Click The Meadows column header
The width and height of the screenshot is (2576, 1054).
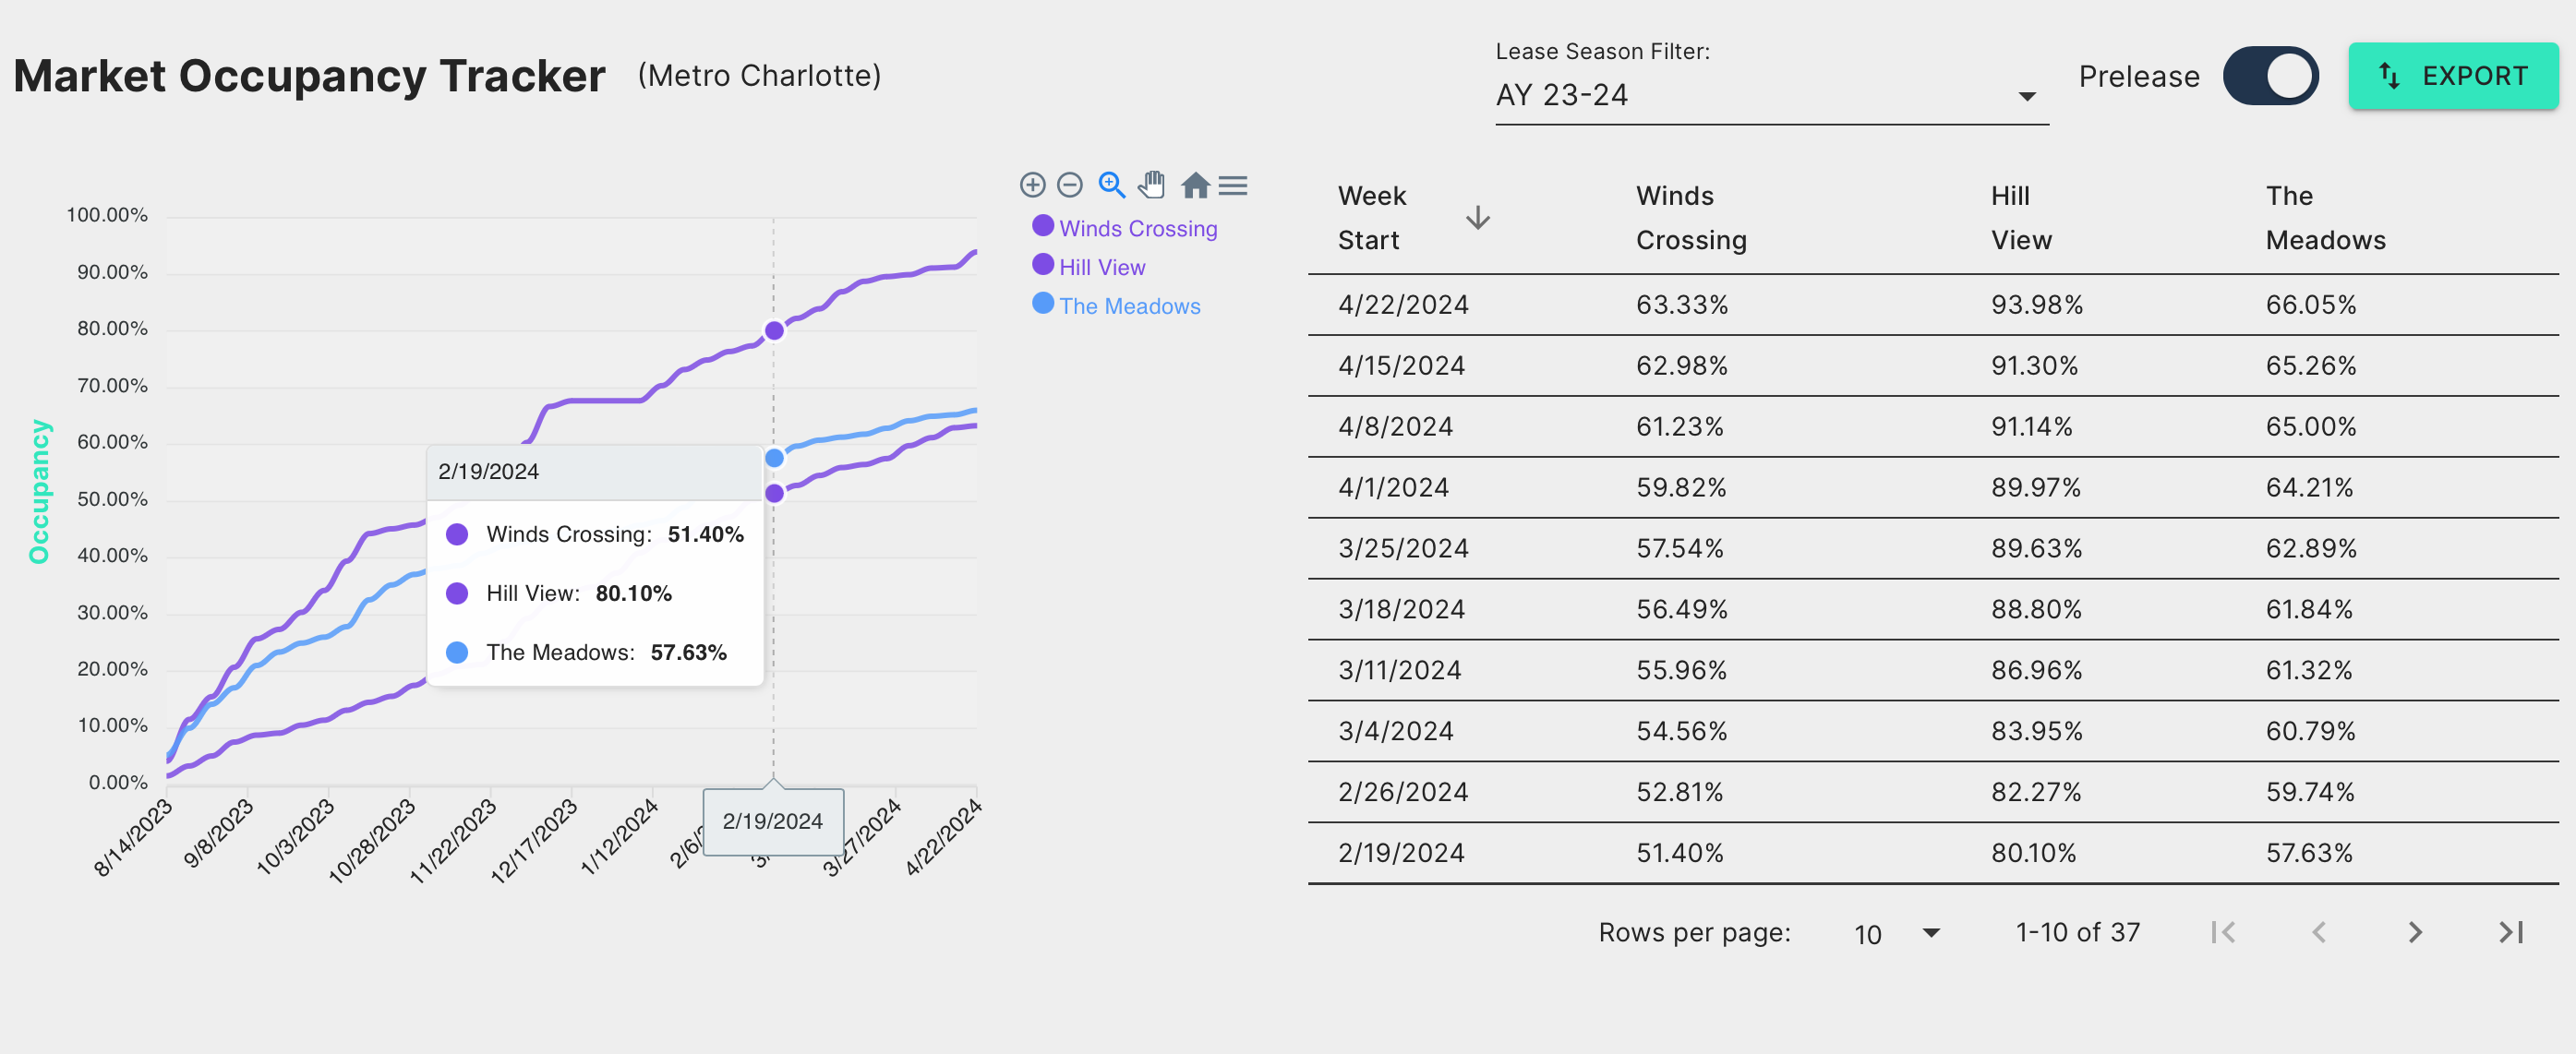[x=2325, y=218]
